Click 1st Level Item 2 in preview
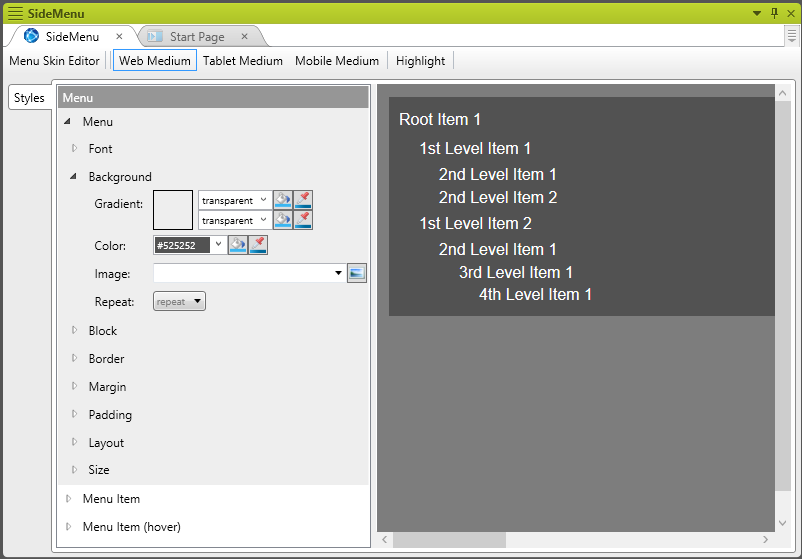This screenshot has height=559, width=802. (x=475, y=223)
